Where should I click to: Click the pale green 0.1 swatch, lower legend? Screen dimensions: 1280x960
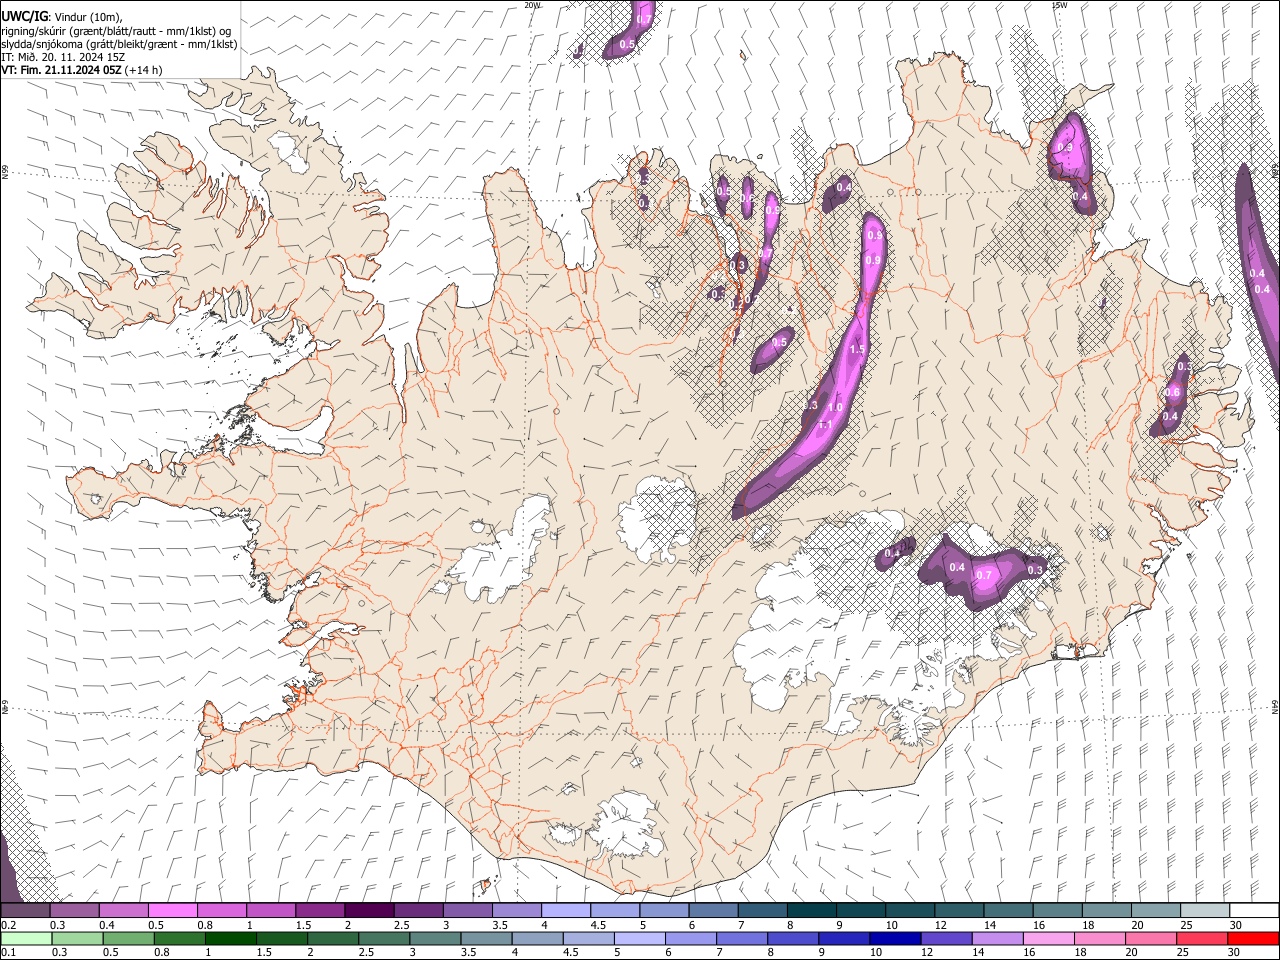(x=26, y=939)
